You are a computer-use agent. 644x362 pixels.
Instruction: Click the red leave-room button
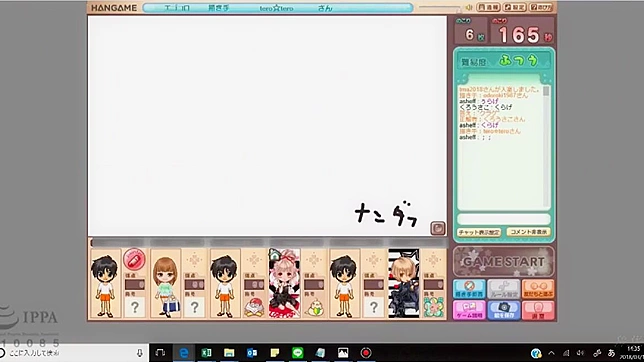(538, 310)
